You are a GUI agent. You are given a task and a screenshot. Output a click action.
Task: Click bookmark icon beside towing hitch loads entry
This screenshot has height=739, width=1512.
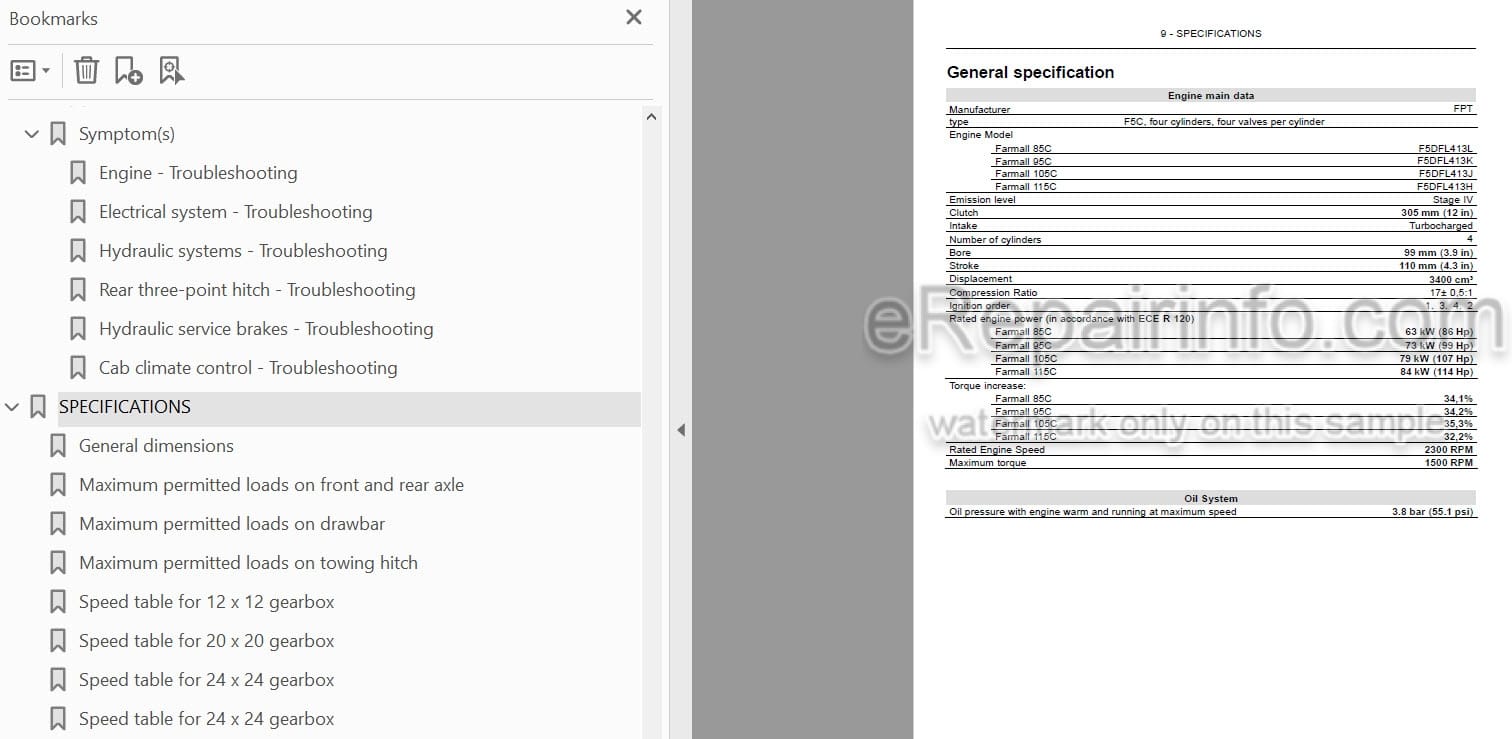pyautogui.click(x=58, y=563)
